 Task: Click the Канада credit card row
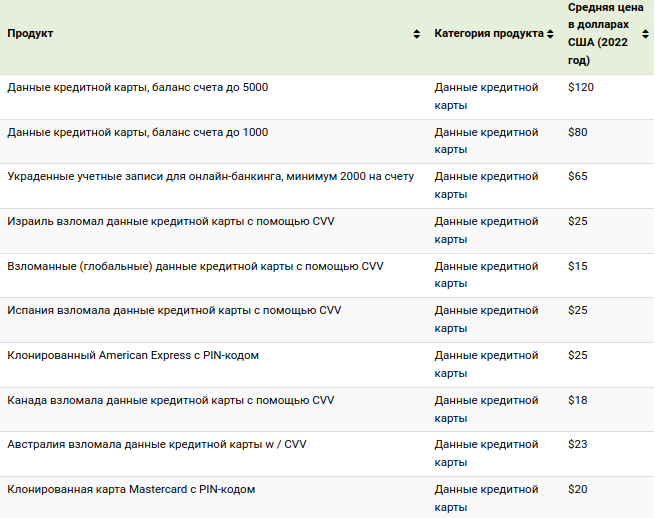pos(327,409)
